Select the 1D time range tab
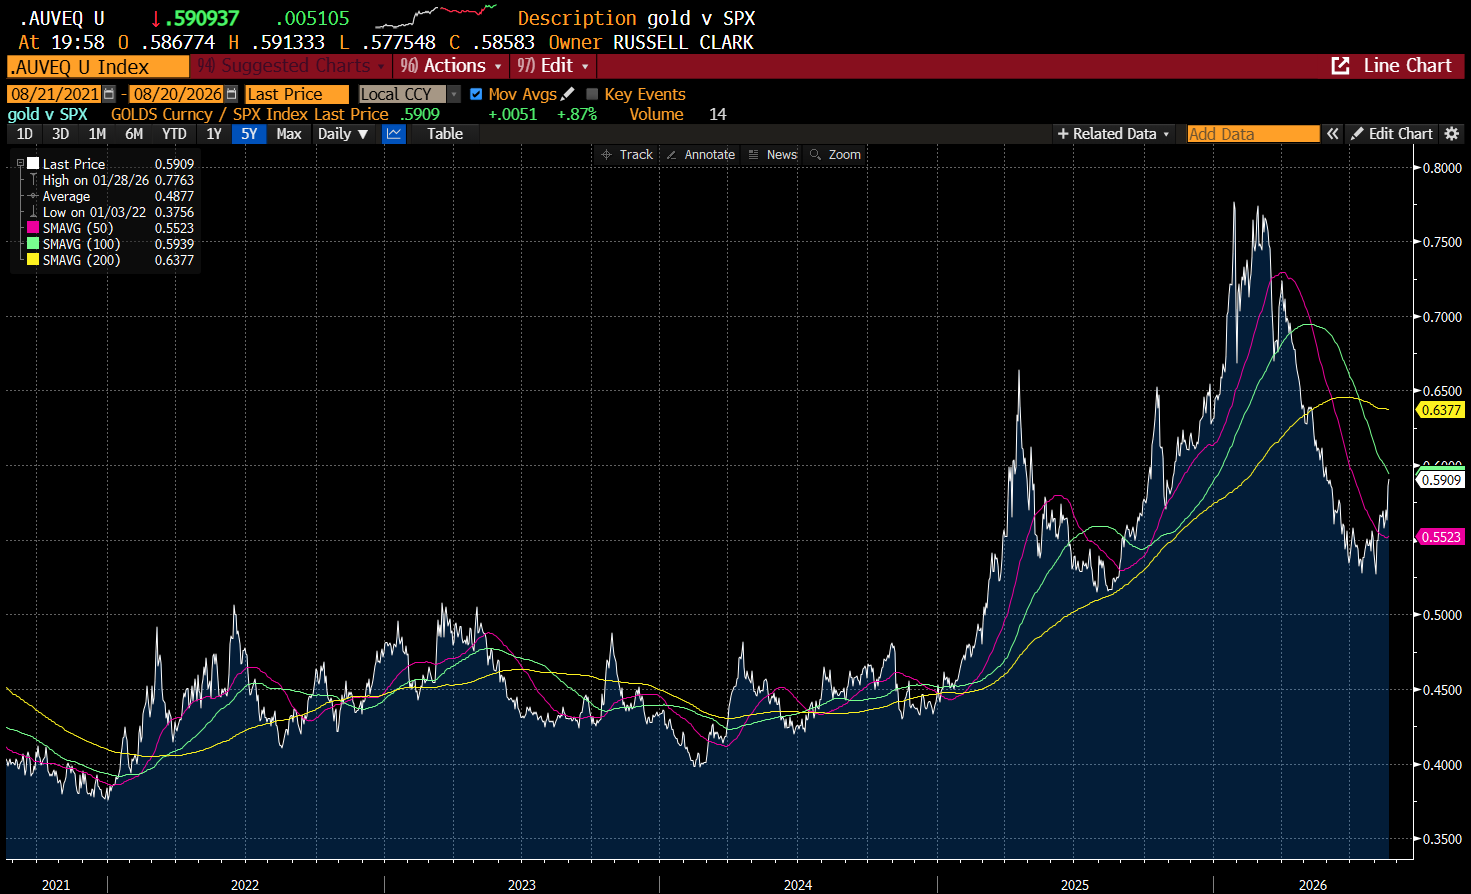Image resolution: width=1471 pixels, height=894 pixels. click(25, 134)
